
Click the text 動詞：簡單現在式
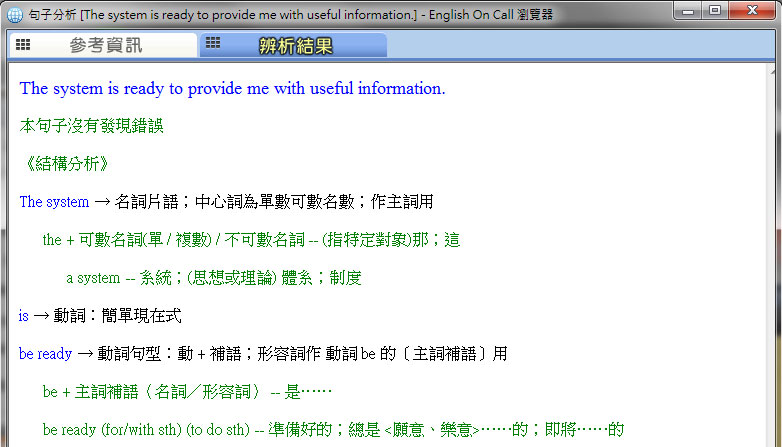point(118,316)
